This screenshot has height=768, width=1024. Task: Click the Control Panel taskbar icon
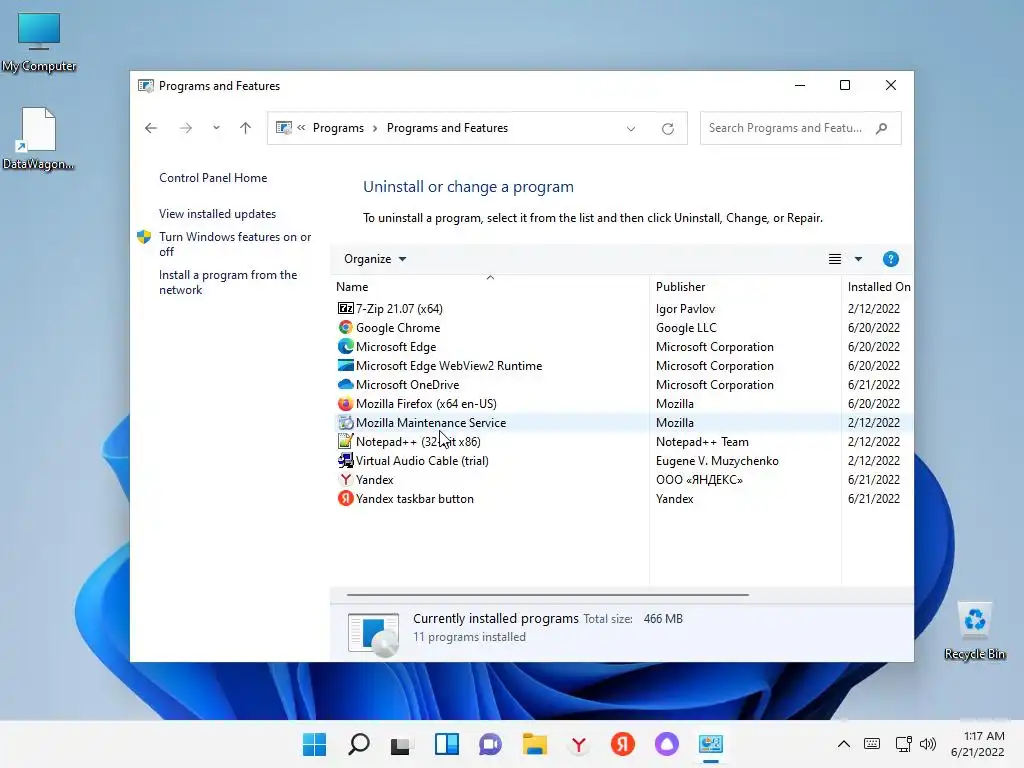[x=711, y=744]
